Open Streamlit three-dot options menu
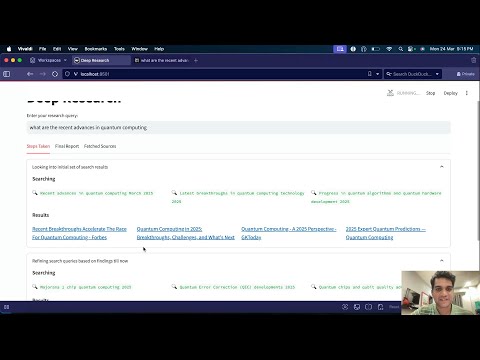 (x=467, y=93)
